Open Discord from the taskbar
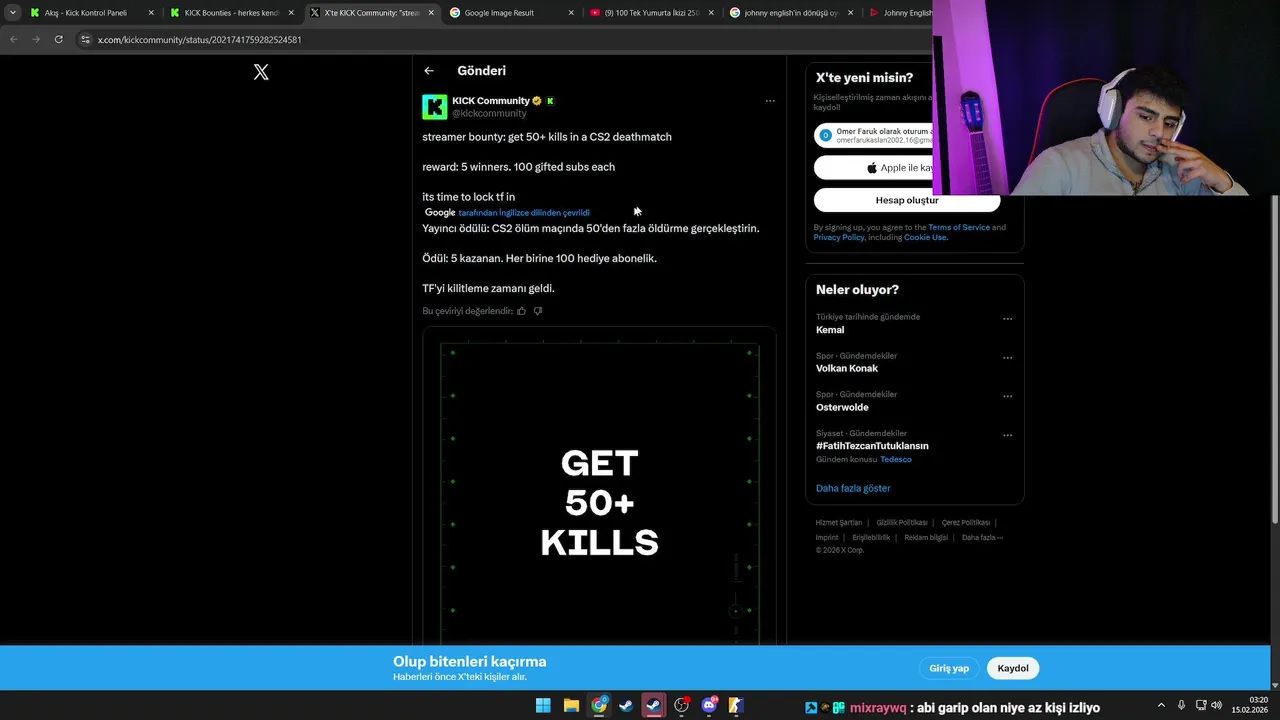The image size is (1280, 720). pyautogui.click(x=709, y=706)
